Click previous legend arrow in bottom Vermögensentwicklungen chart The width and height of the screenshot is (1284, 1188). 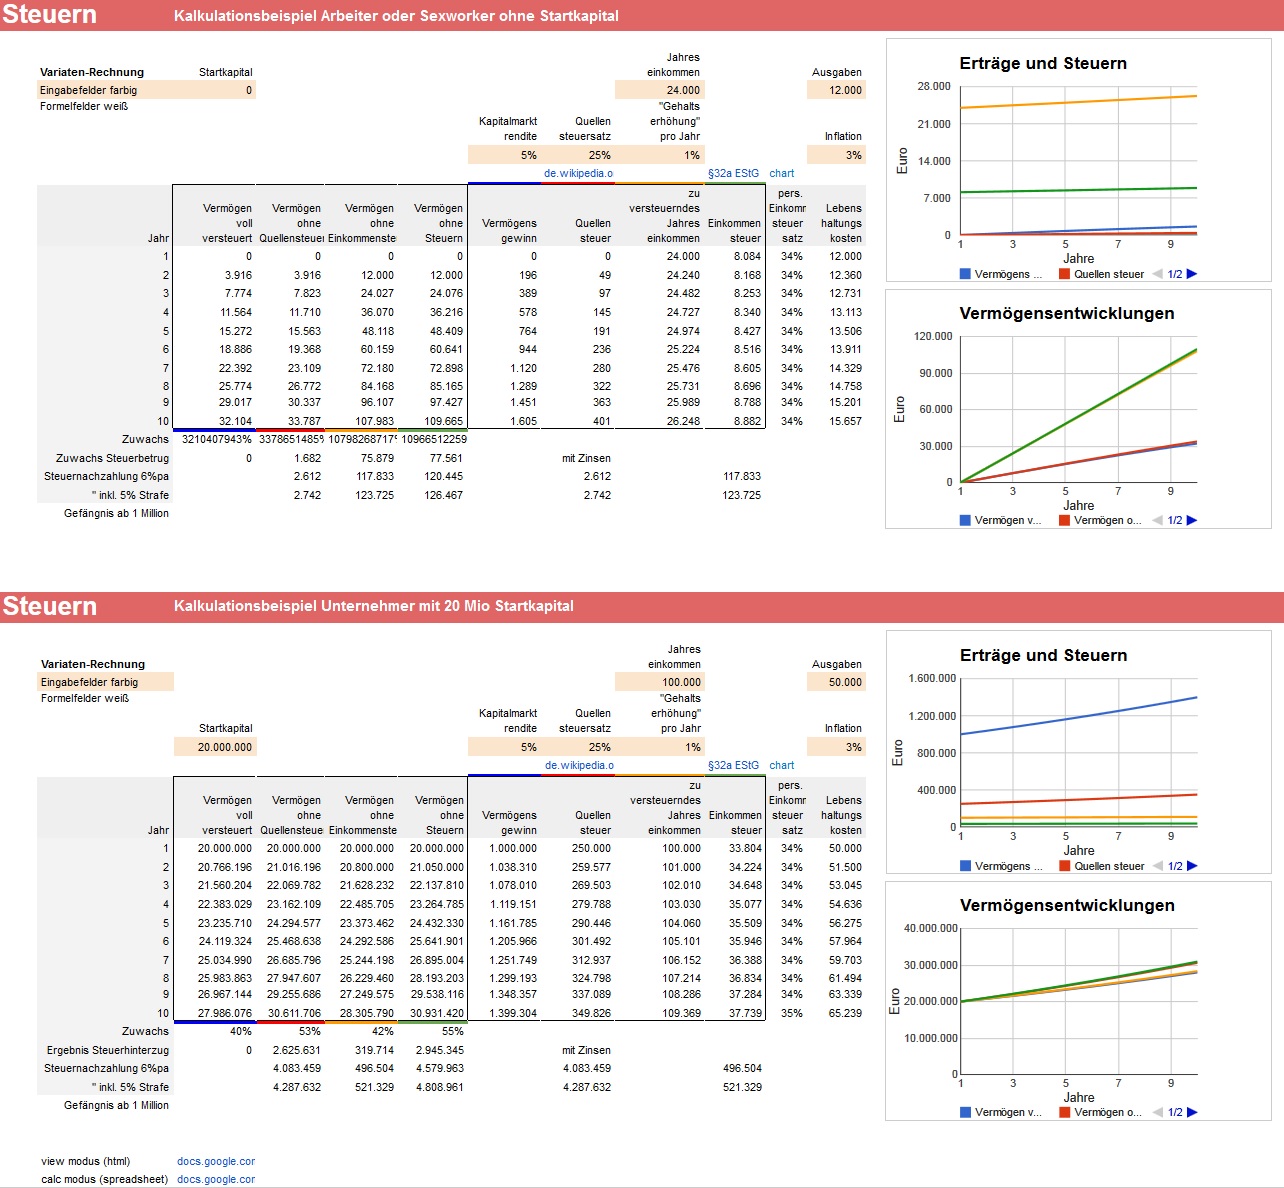click(1158, 1112)
